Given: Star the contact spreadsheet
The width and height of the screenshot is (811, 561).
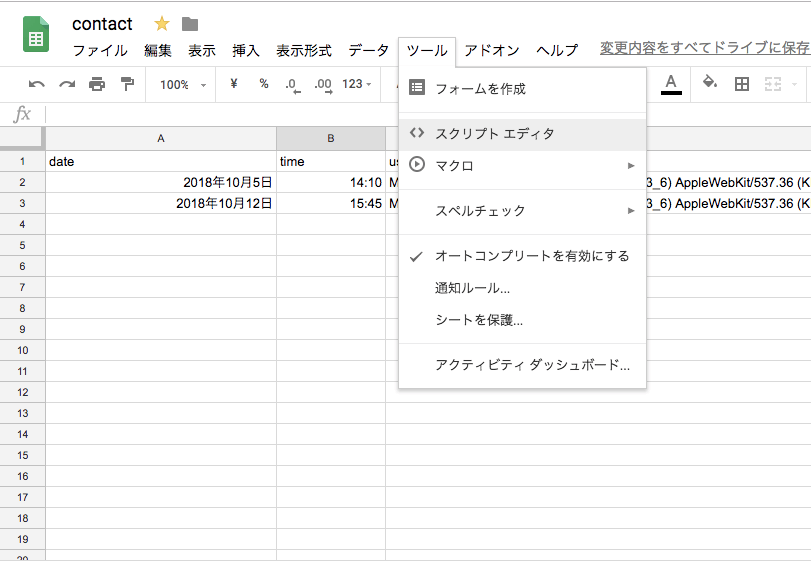Looking at the screenshot, I should pyautogui.click(x=162, y=24).
